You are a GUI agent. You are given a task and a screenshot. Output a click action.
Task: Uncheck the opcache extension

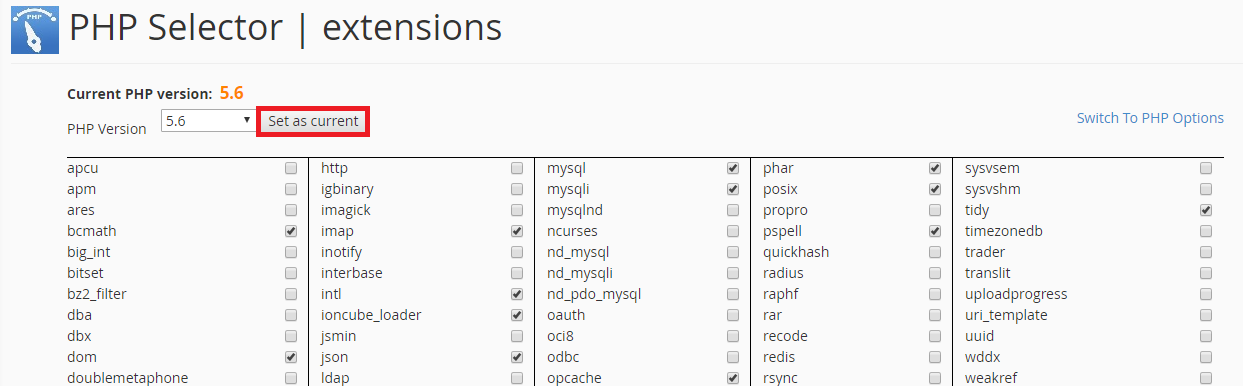pos(733,378)
